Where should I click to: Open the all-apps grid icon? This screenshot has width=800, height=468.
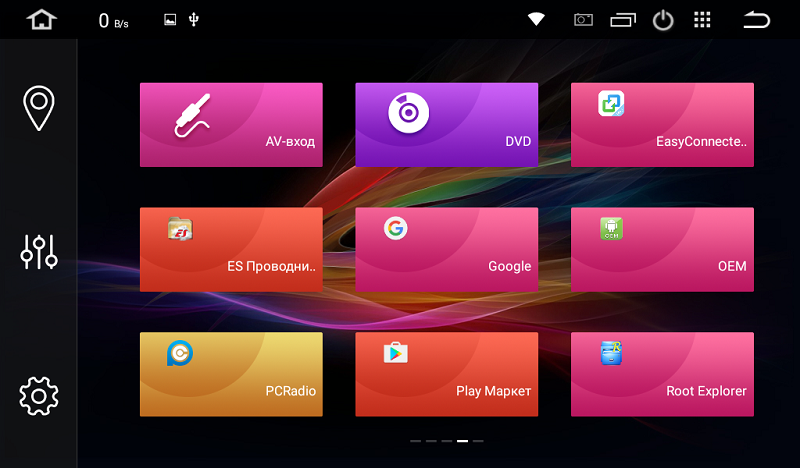click(x=702, y=20)
